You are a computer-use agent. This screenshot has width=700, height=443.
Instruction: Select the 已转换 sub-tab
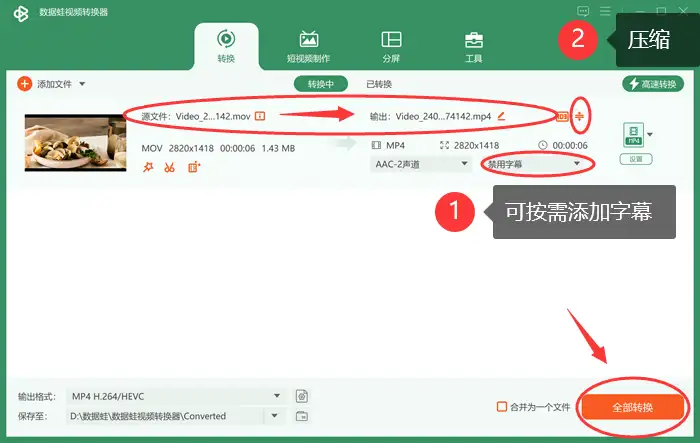[379, 84]
